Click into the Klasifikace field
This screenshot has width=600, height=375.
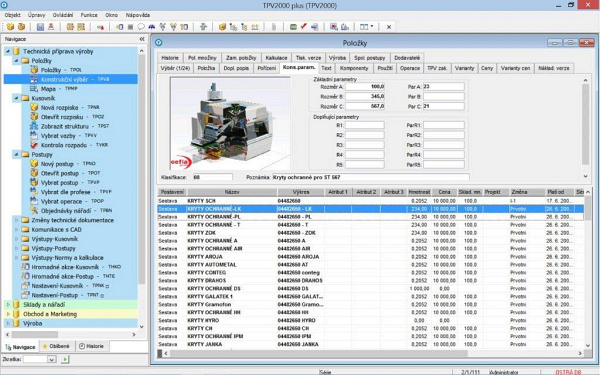coord(213,177)
